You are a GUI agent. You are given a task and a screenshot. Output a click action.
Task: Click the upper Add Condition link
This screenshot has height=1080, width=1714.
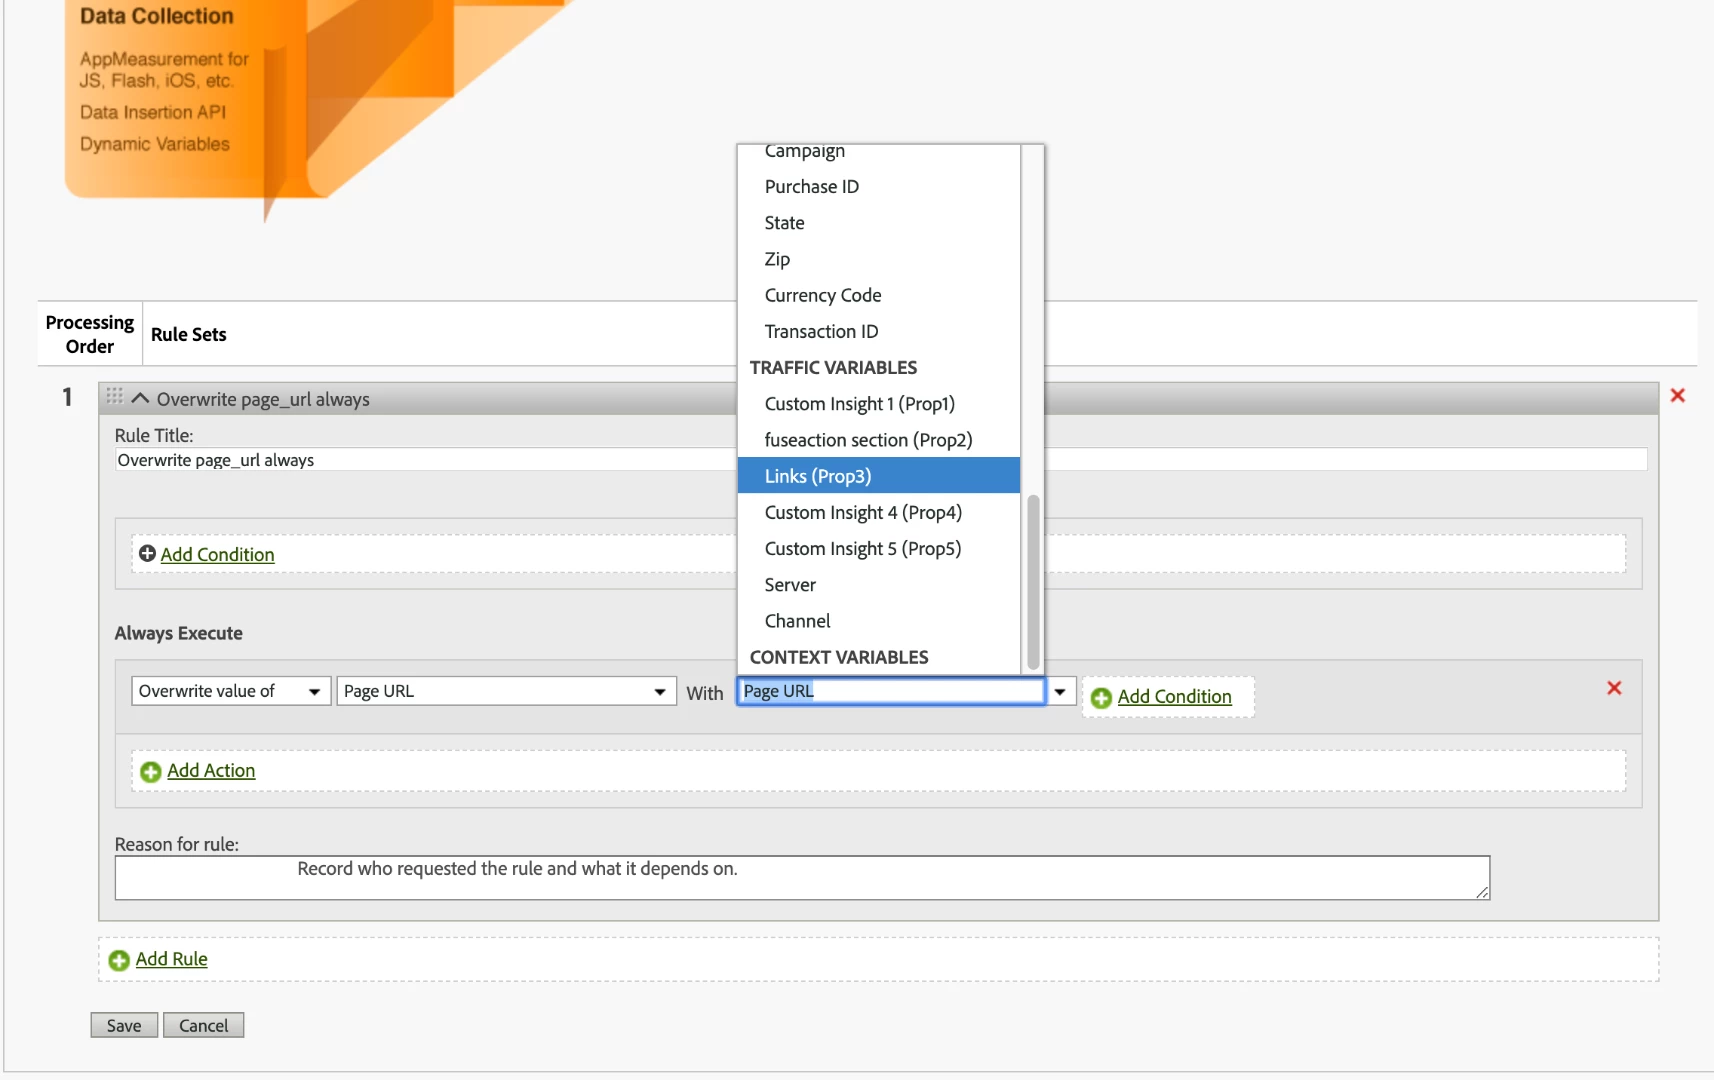pos(217,555)
